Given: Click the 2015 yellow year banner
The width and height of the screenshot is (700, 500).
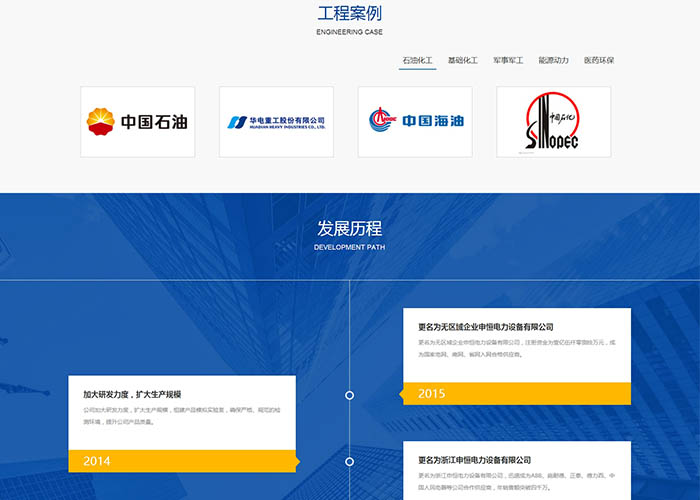Looking at the screenshot, I should coord(517,394).
